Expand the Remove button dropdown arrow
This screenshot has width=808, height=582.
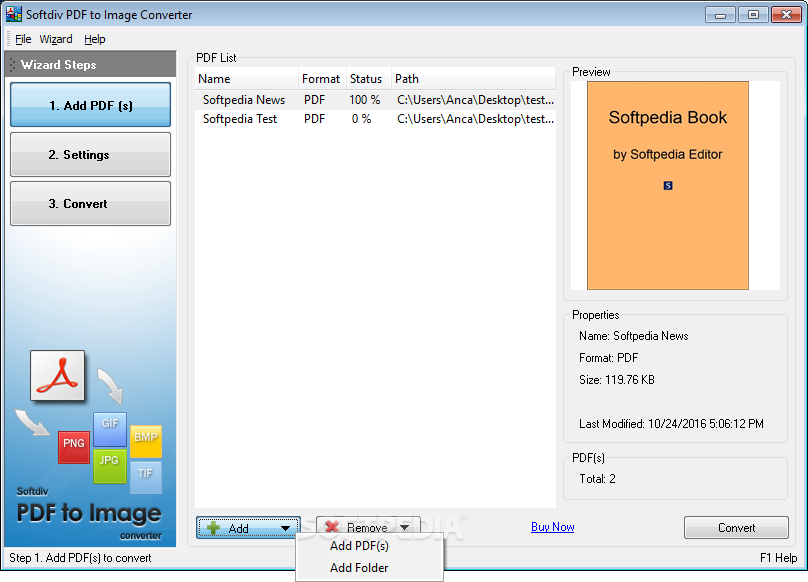tap(405, 527)
